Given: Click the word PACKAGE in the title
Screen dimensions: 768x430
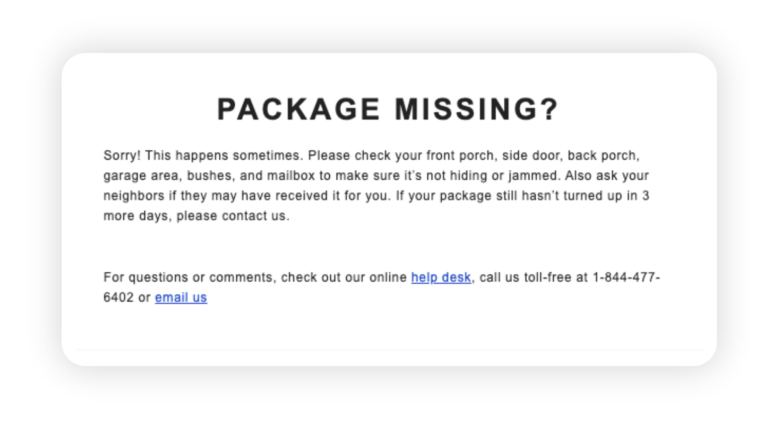Looking at the screenshot, I should 299,109.
